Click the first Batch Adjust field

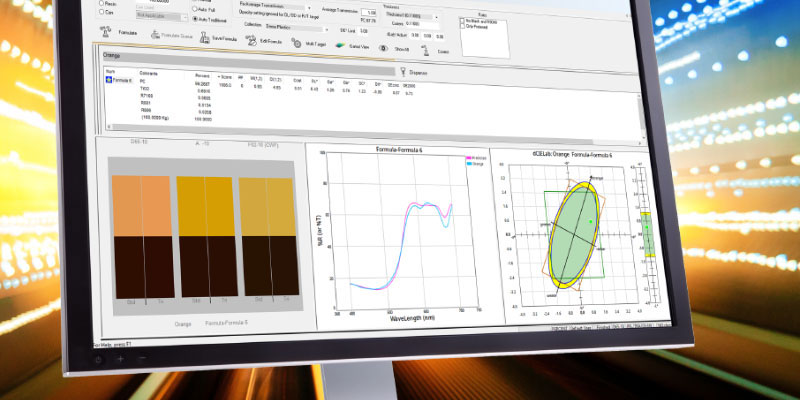click(x=415, y=35)
